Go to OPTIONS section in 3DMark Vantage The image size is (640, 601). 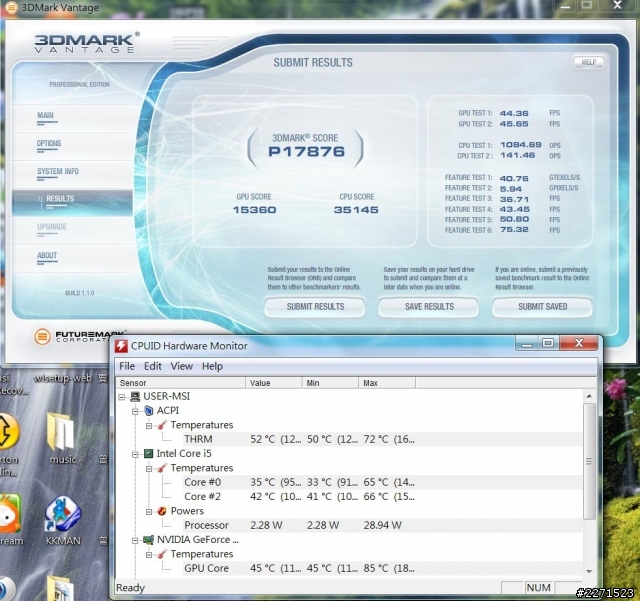pyautogui.click(x=49, y=144)
